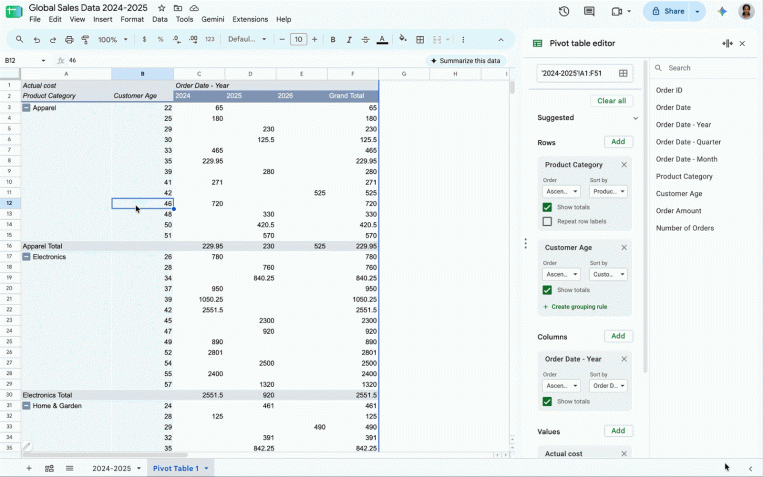763x477 pixels.
Task: Collapse the Apparel group in pivot table
Action: tap(26, 108)
